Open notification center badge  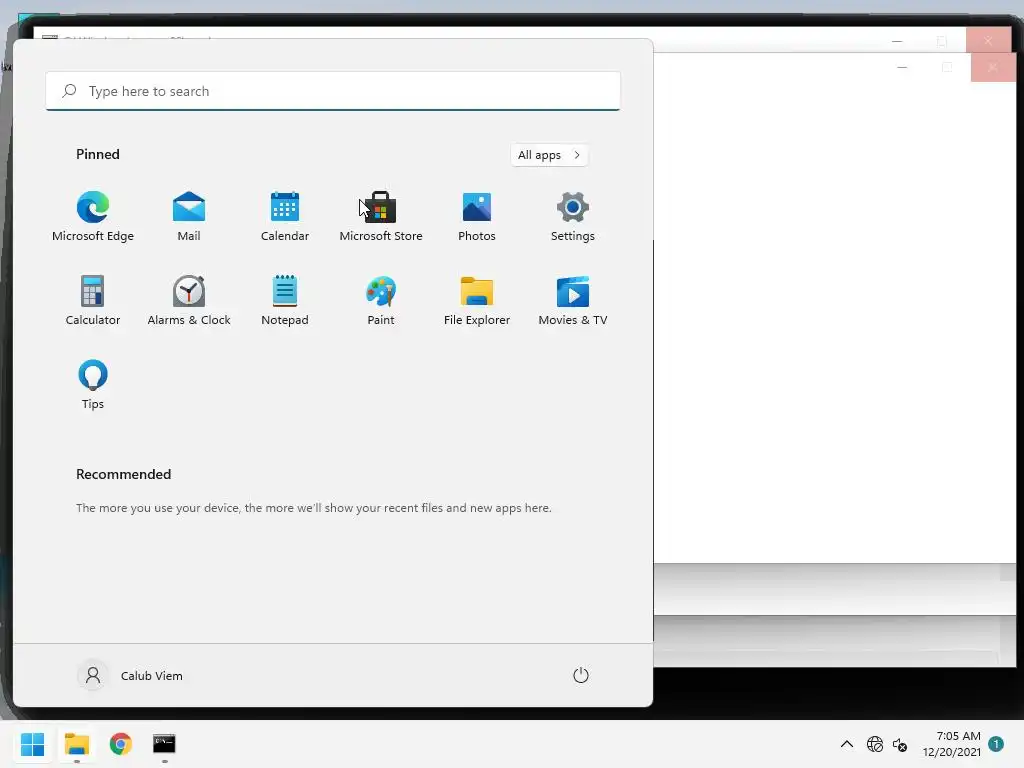(x=996, y=743)
